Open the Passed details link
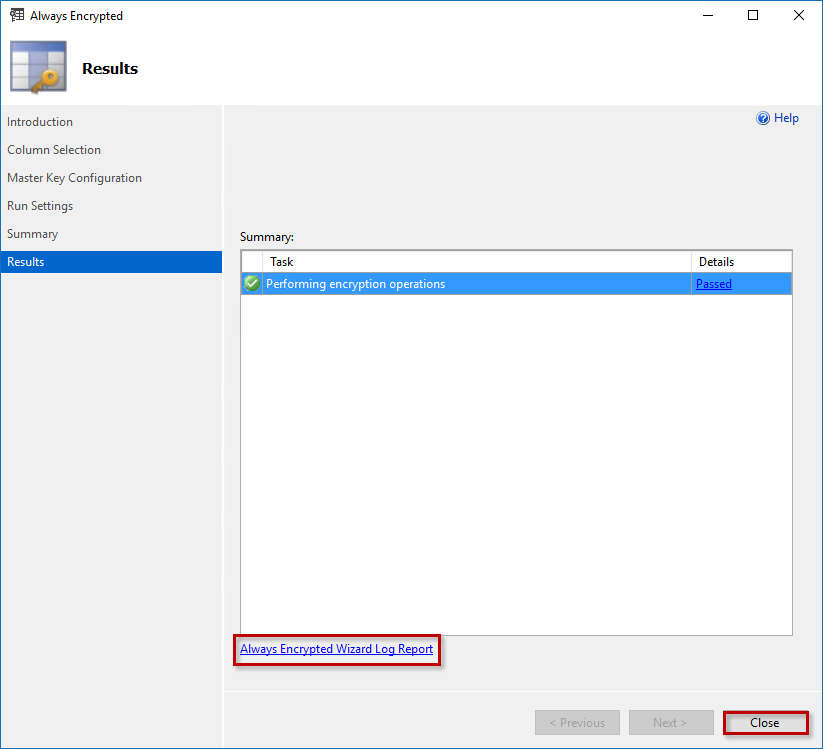 [x=713, y=283]
